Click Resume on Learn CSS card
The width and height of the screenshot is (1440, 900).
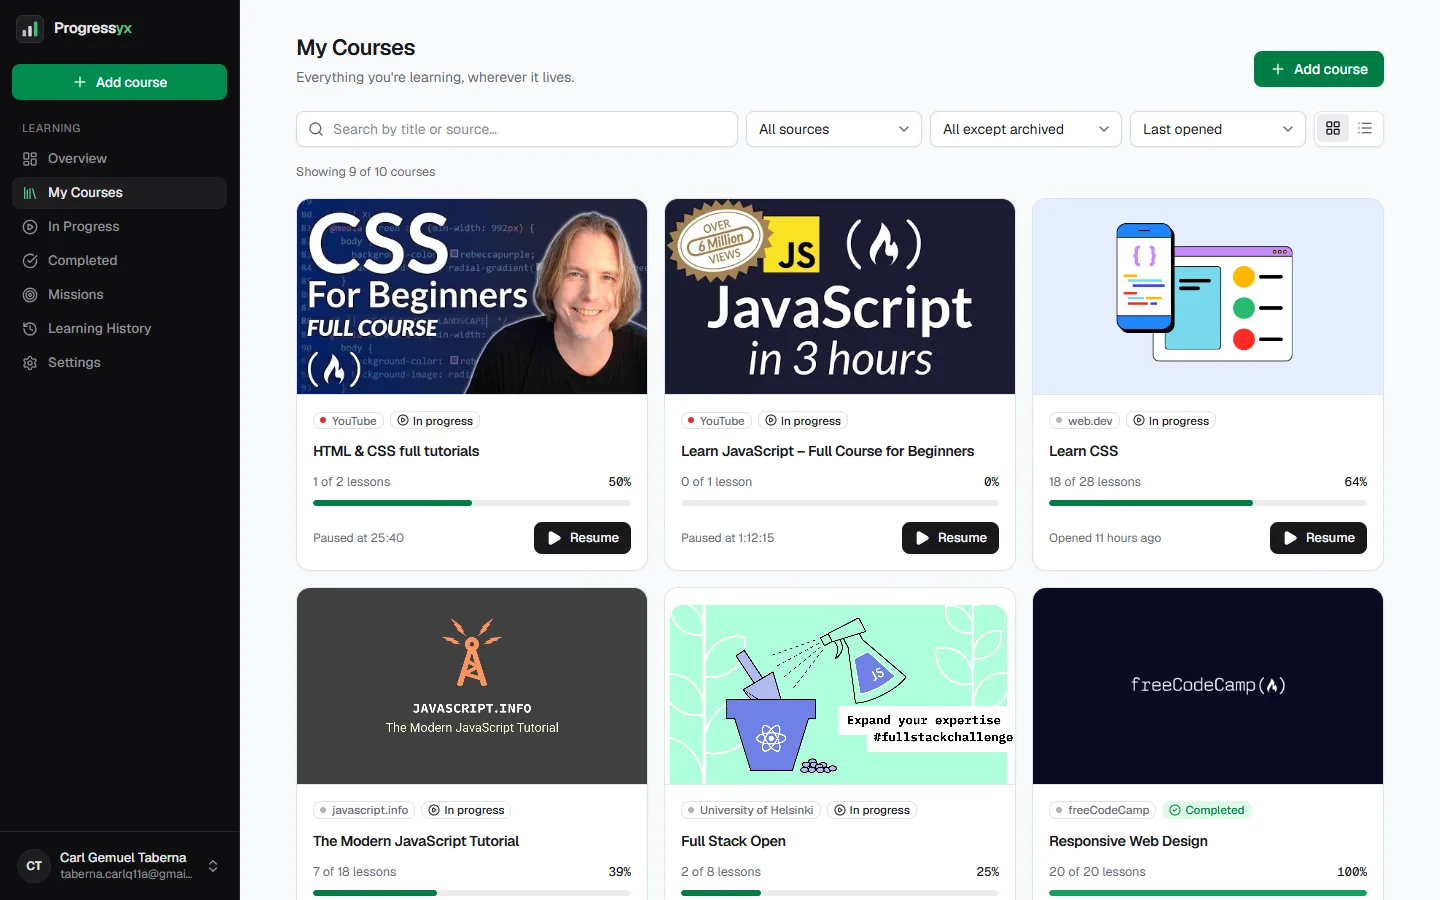click(1318, 538)
